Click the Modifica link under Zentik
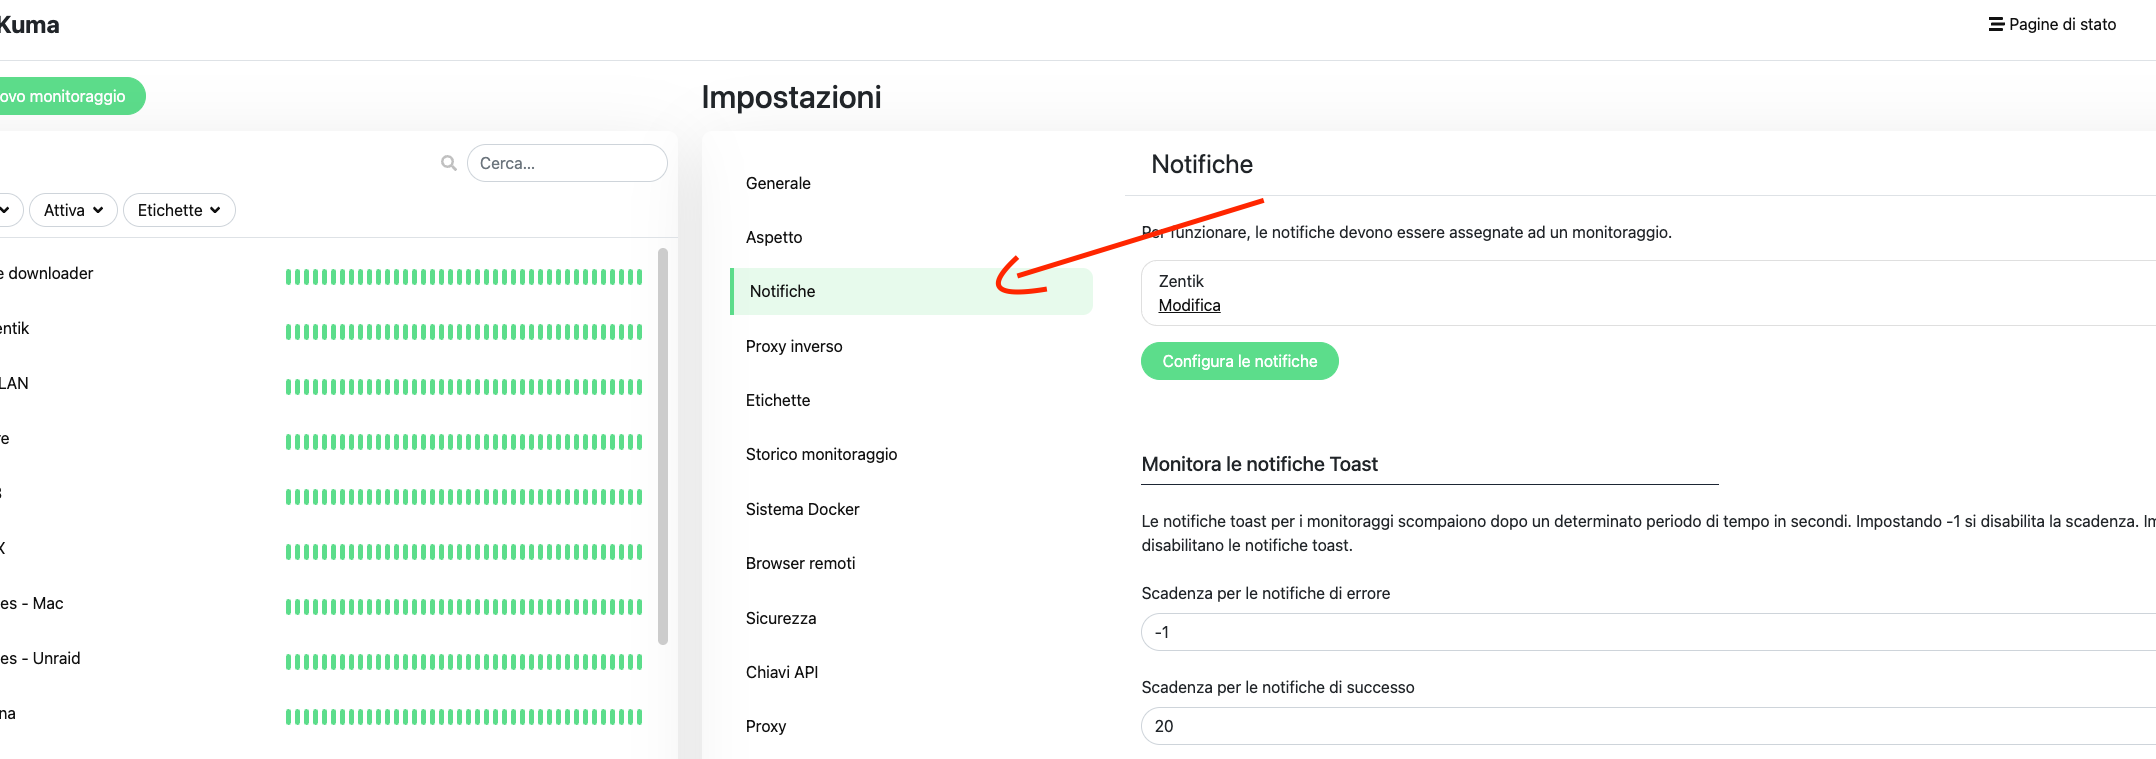Viewport: 2156px width, 759px height. (1189, 305)
